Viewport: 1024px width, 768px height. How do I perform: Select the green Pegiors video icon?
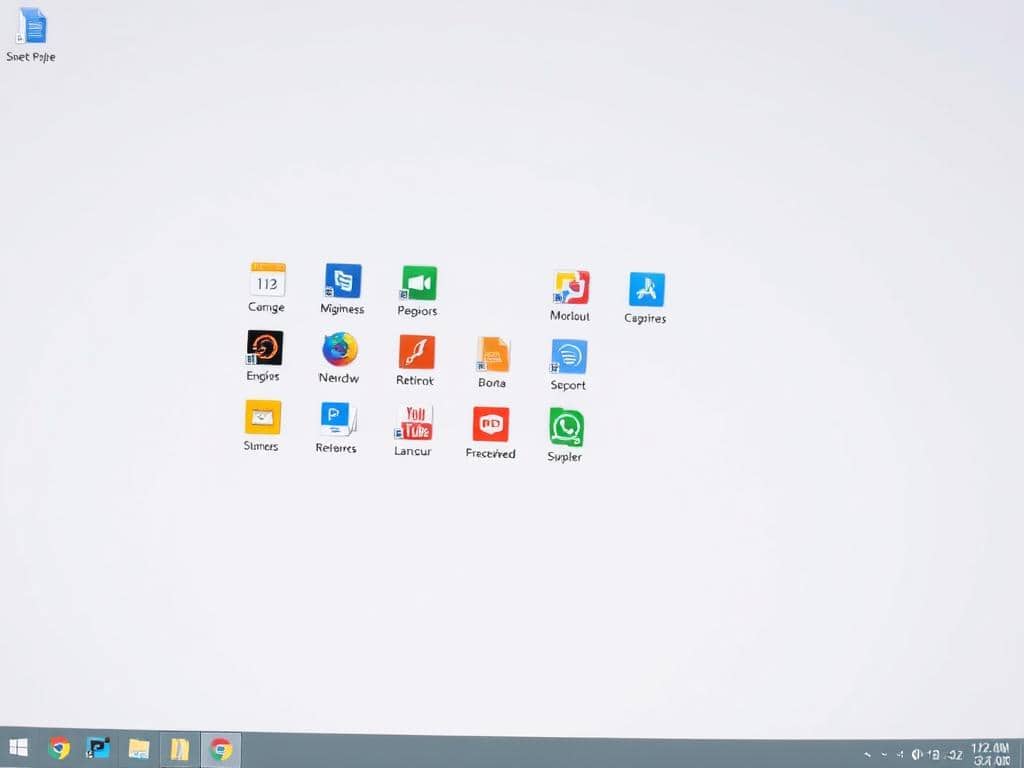click(419, 283)
